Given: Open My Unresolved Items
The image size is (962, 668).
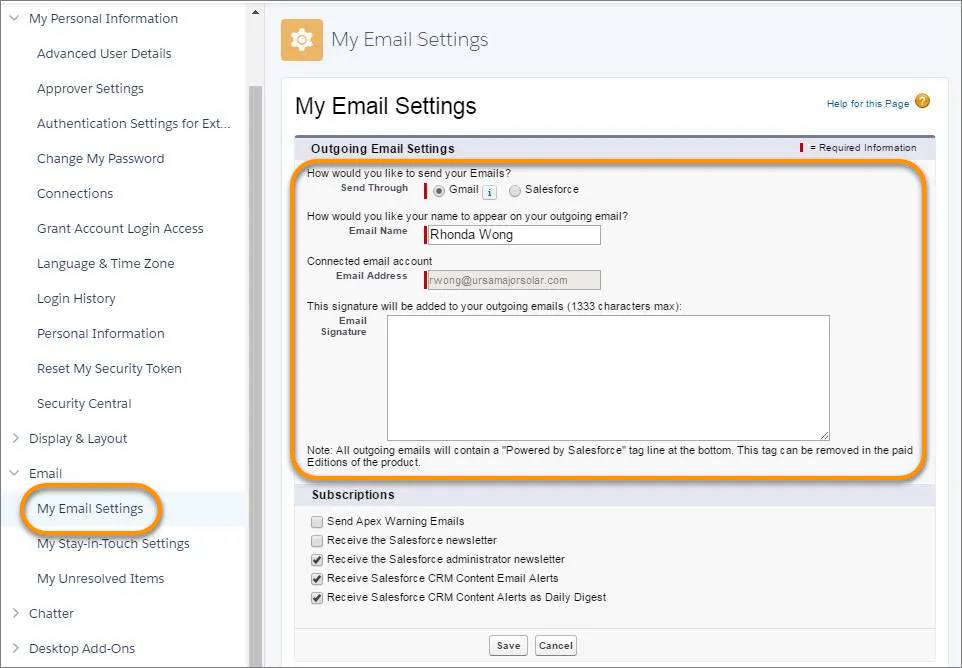Looking at the screenshot, I should click(x=101, y=578).
